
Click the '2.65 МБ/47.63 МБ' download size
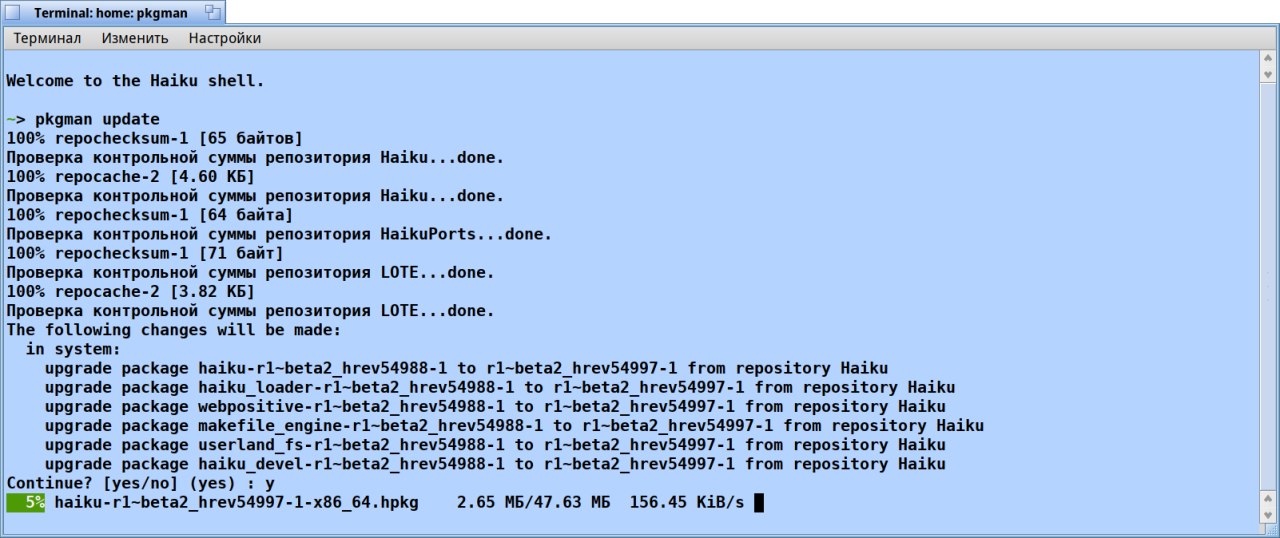click(534, 502)
